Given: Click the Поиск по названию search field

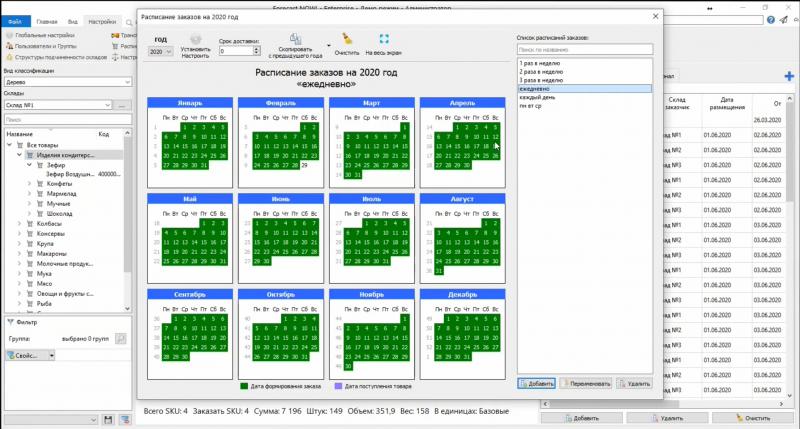Looking at the screenshot, I should pyautogui.click(x=583, y=49).
